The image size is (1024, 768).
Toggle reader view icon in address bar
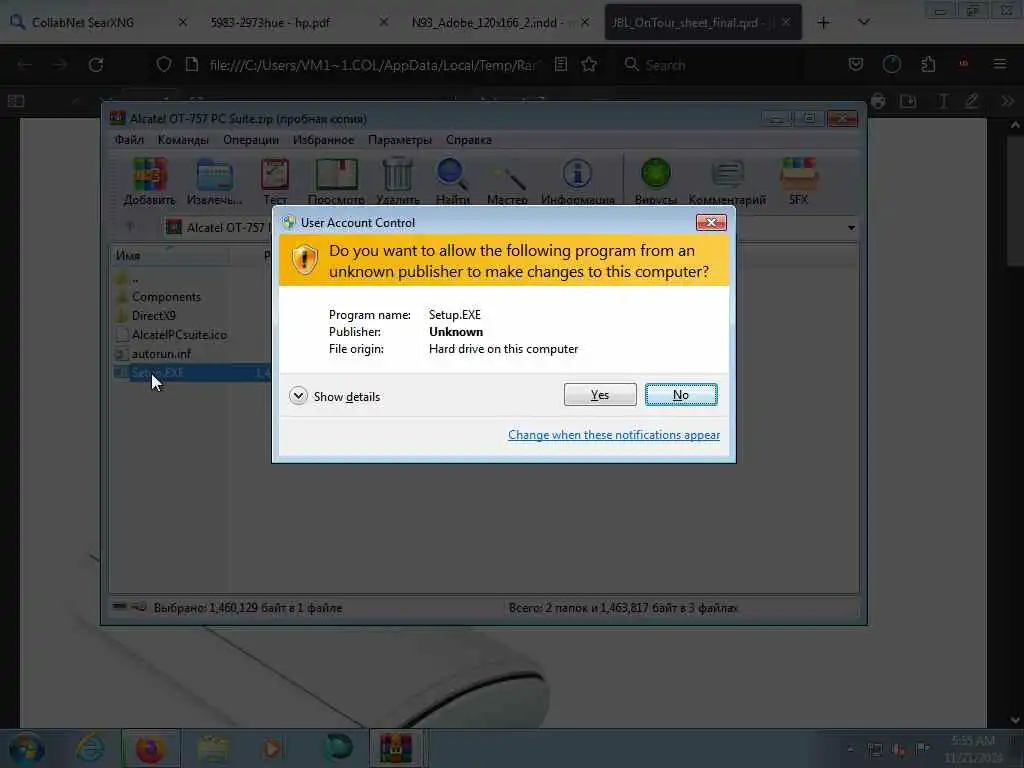(x=560, y=65)
